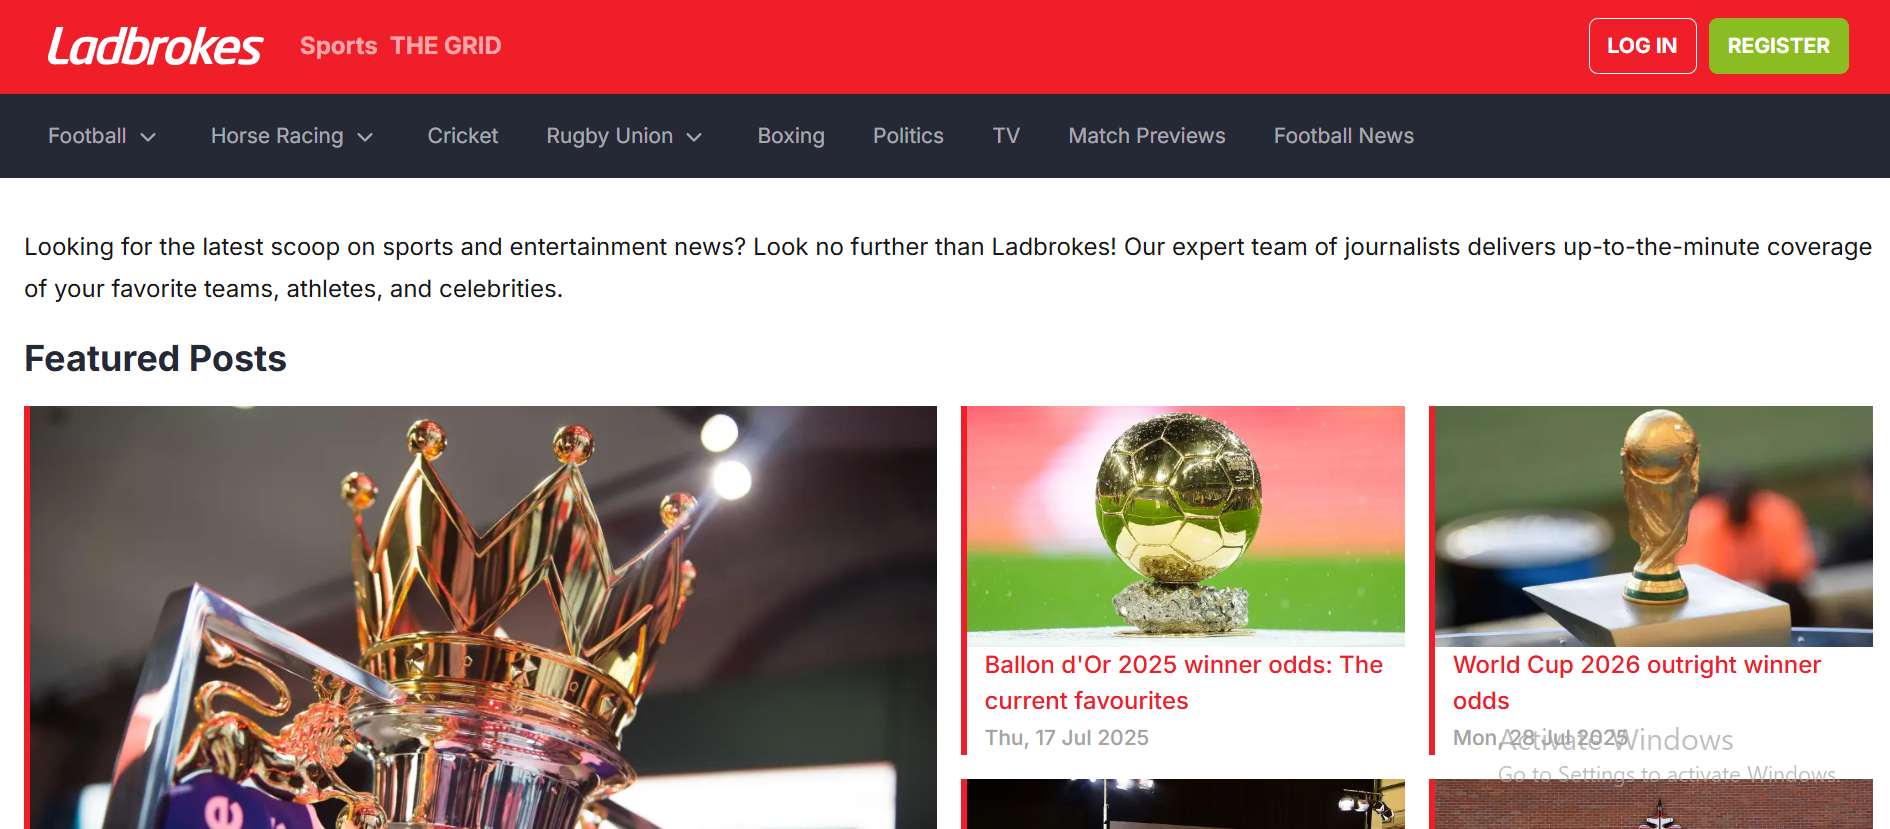
Task: Open the Sports link in header
Action: click(338, 46)
